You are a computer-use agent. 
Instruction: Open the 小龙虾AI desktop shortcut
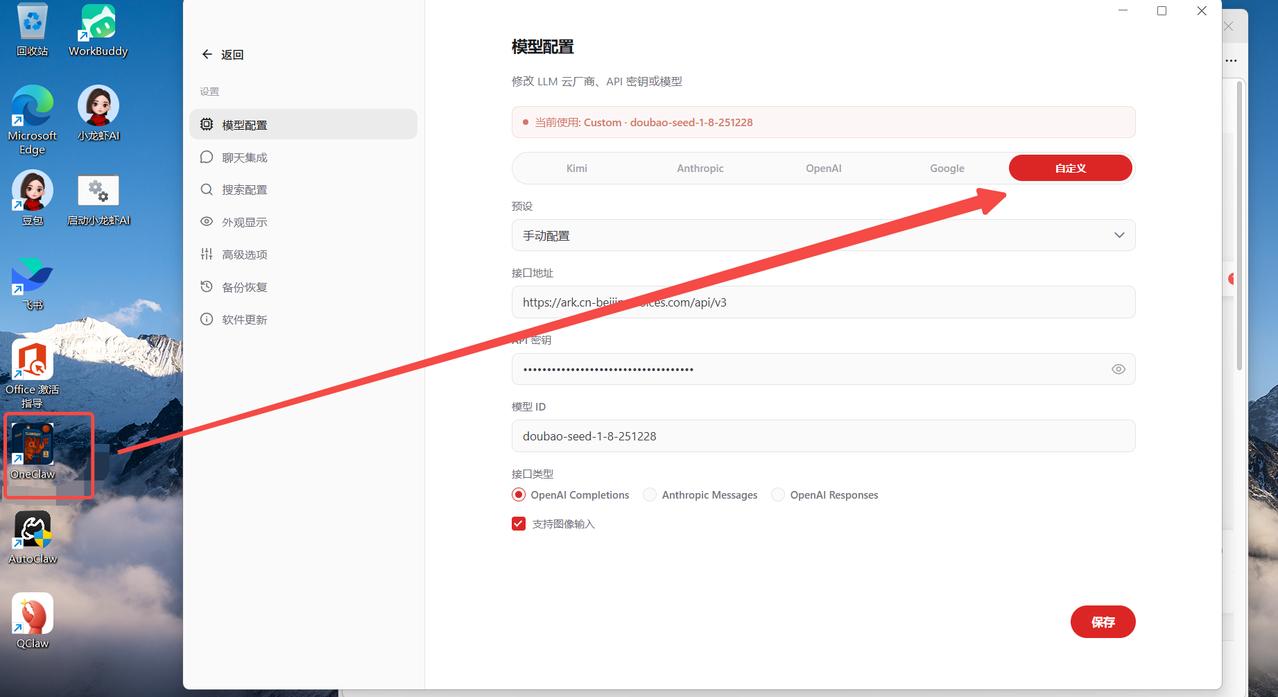(x=98, y=113)
